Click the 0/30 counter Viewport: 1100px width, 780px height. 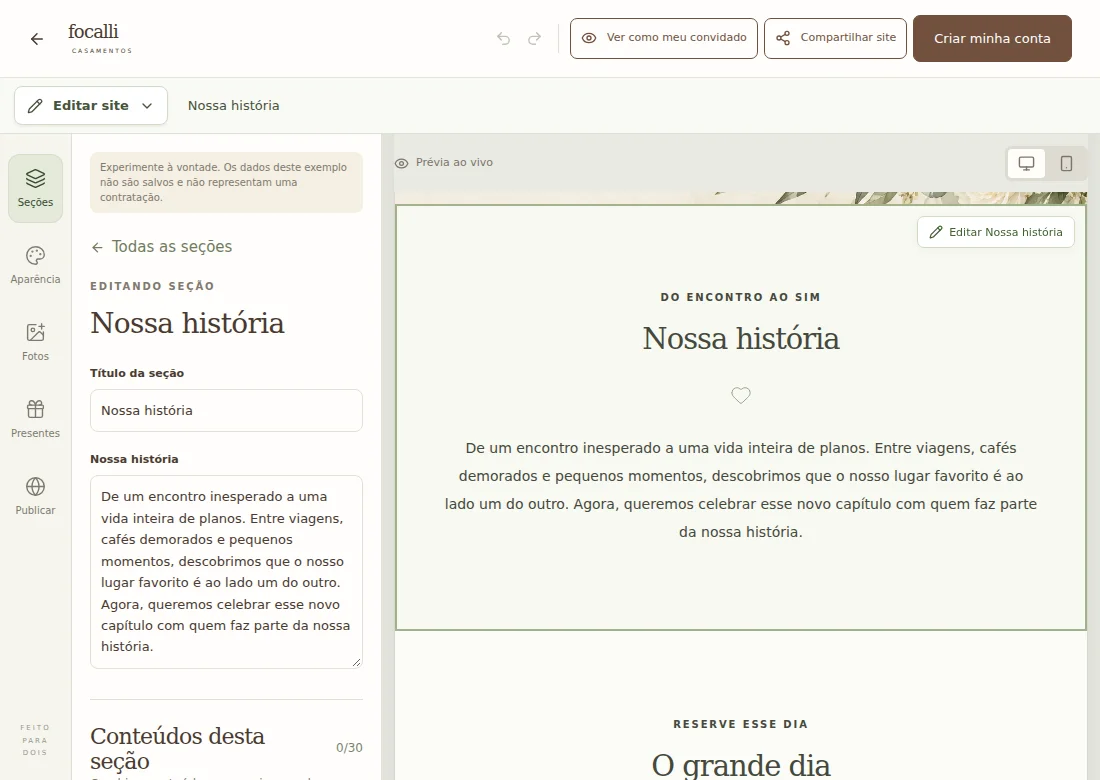point(349,748)
